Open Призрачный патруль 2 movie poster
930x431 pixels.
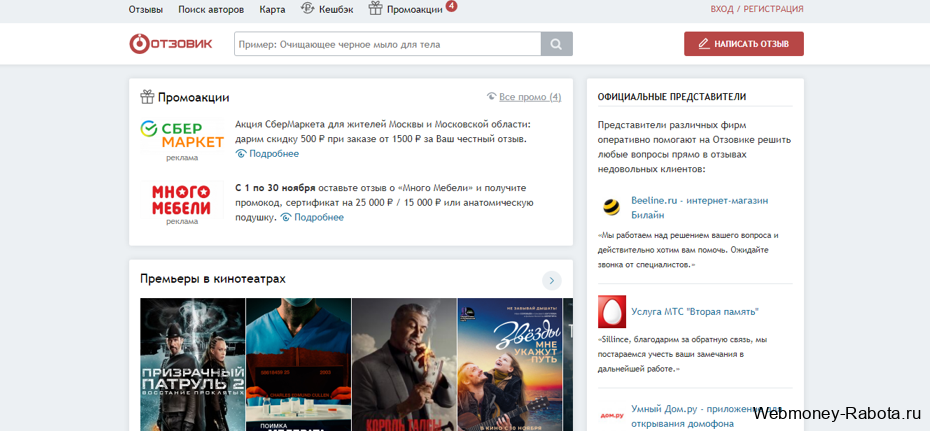(x=193, y=364)
